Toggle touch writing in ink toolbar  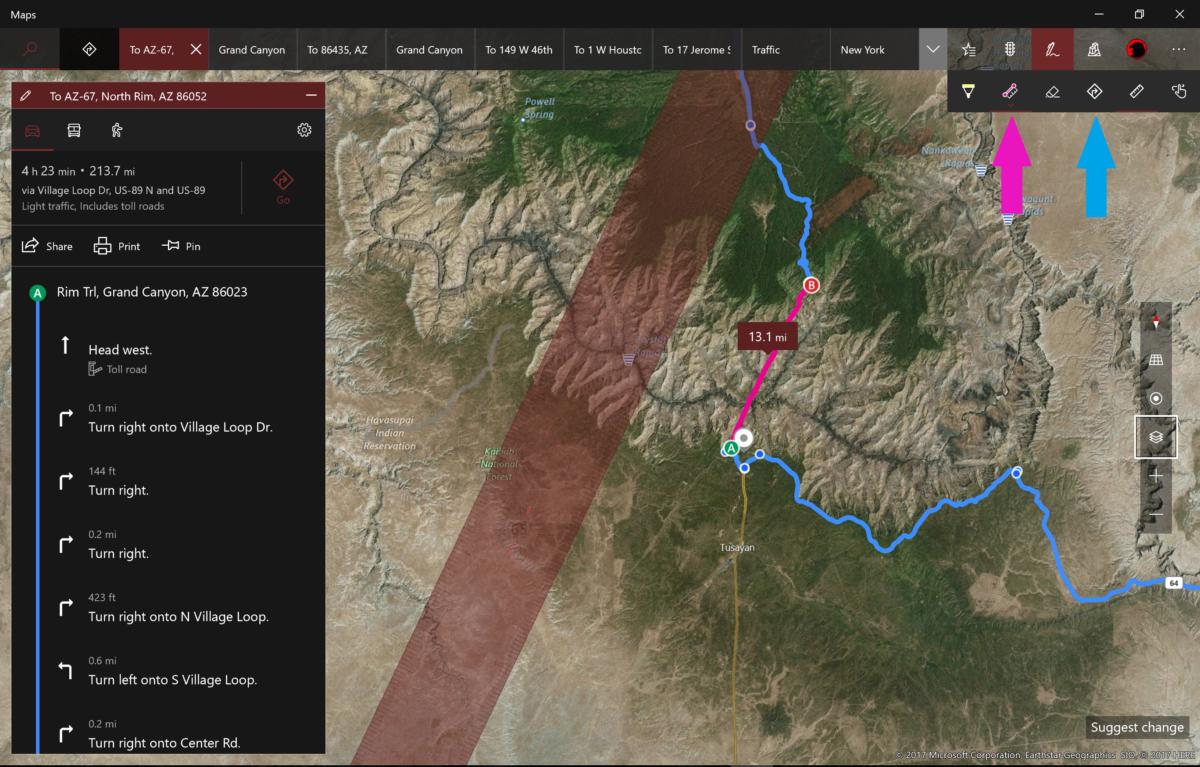(x=1178, y=91)
